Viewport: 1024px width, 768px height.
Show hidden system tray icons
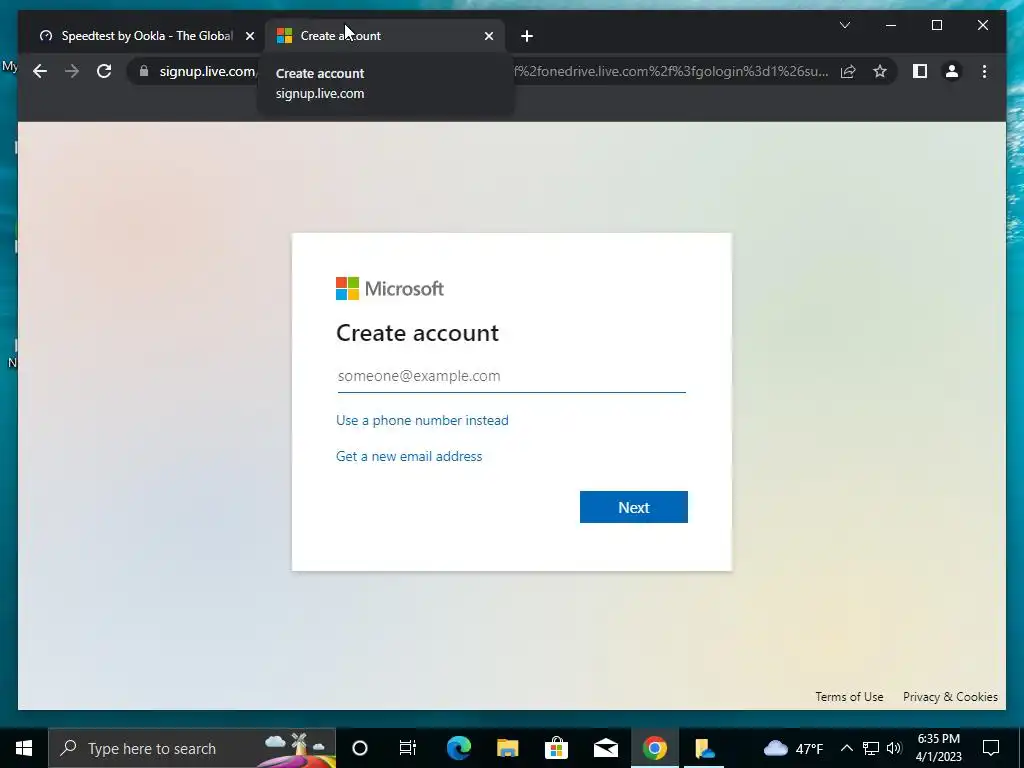point(846,748)
